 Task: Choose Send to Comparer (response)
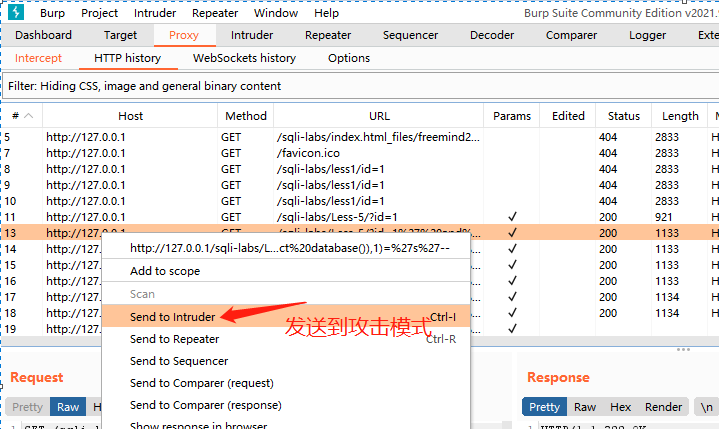pyautogui.click(x=286, y=405)
